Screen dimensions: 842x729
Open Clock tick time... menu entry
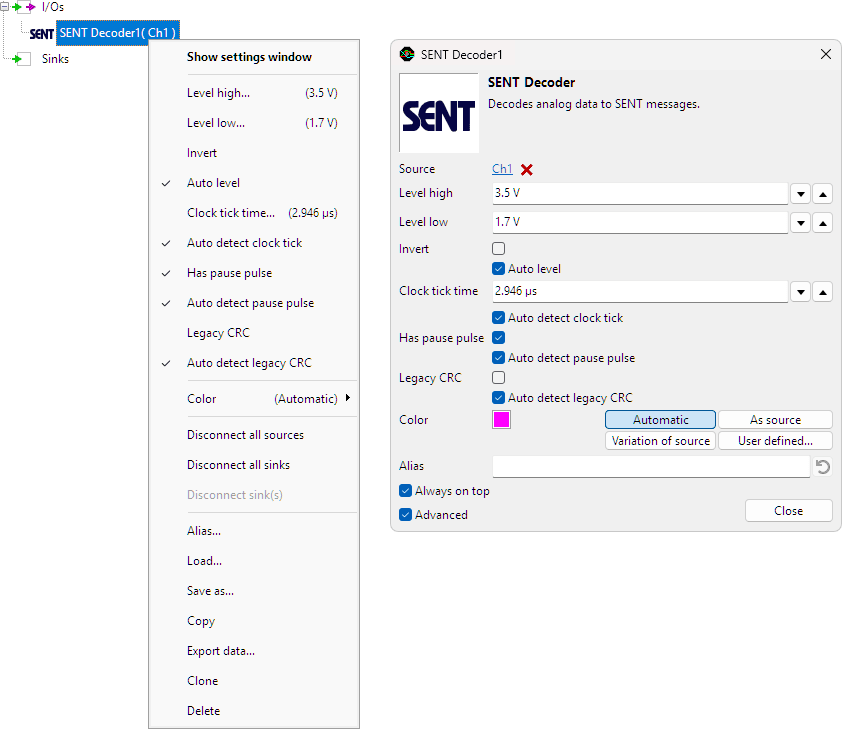254,213
